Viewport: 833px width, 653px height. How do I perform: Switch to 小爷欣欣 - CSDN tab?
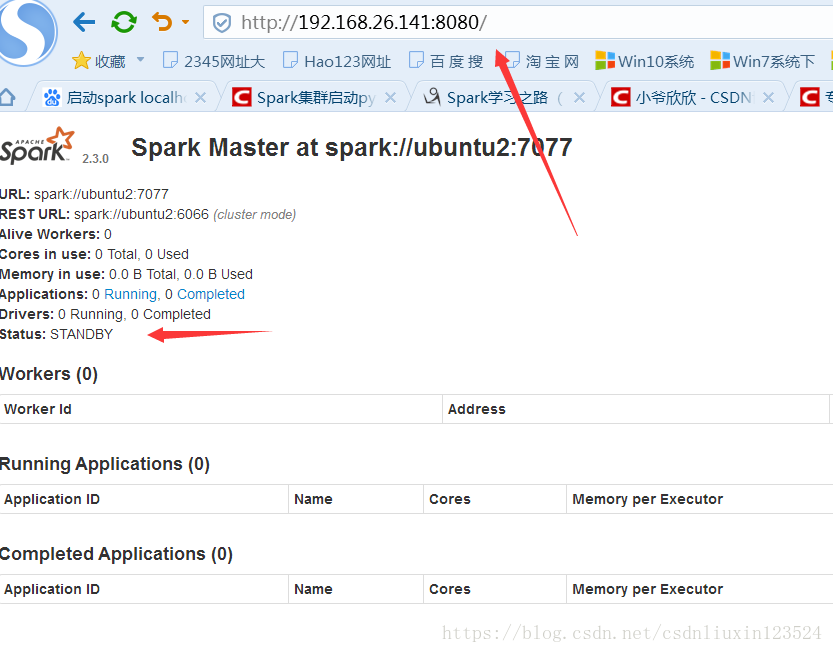tap(693, 97)
